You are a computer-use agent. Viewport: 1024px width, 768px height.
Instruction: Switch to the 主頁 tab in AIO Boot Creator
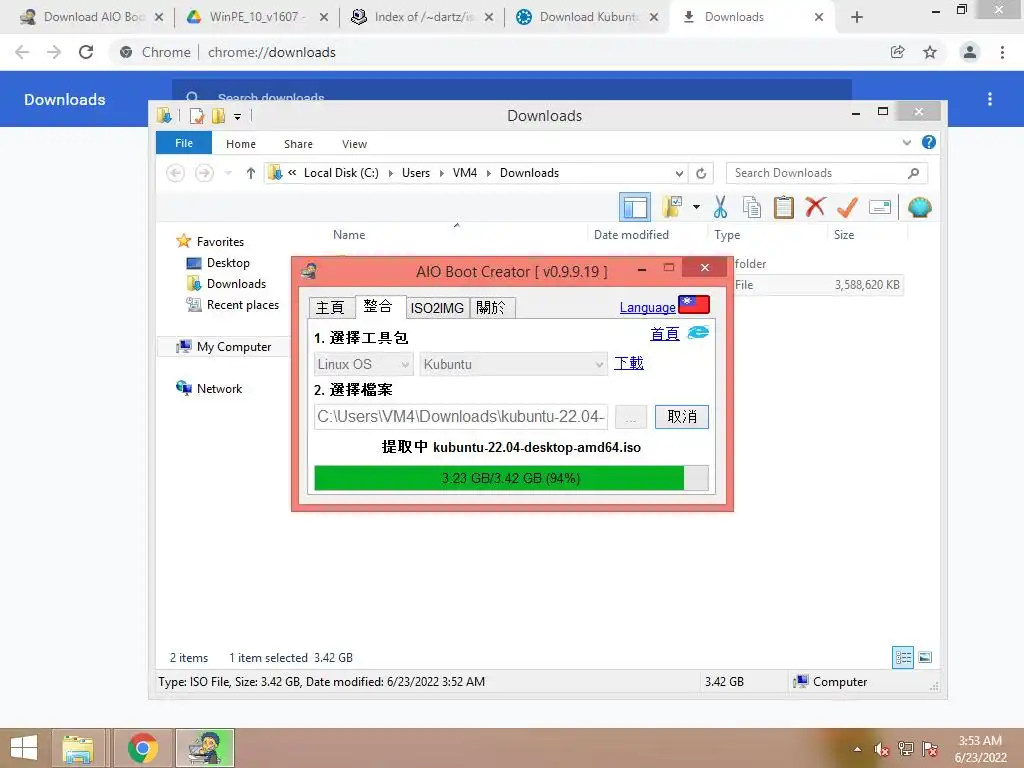[330, 308]
